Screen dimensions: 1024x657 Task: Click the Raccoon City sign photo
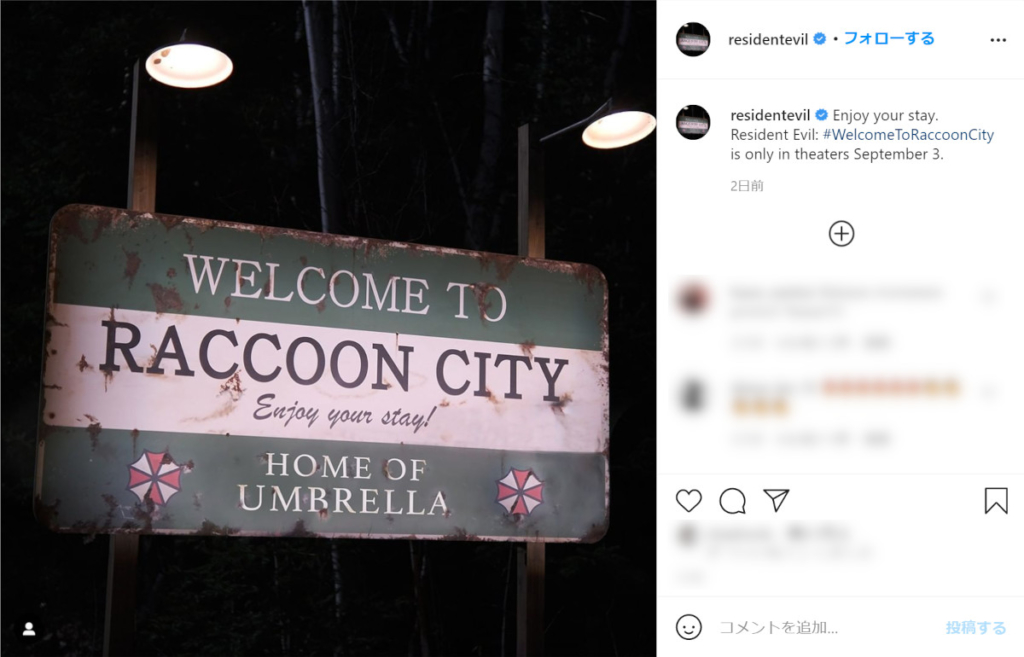[x=328, y=328]
